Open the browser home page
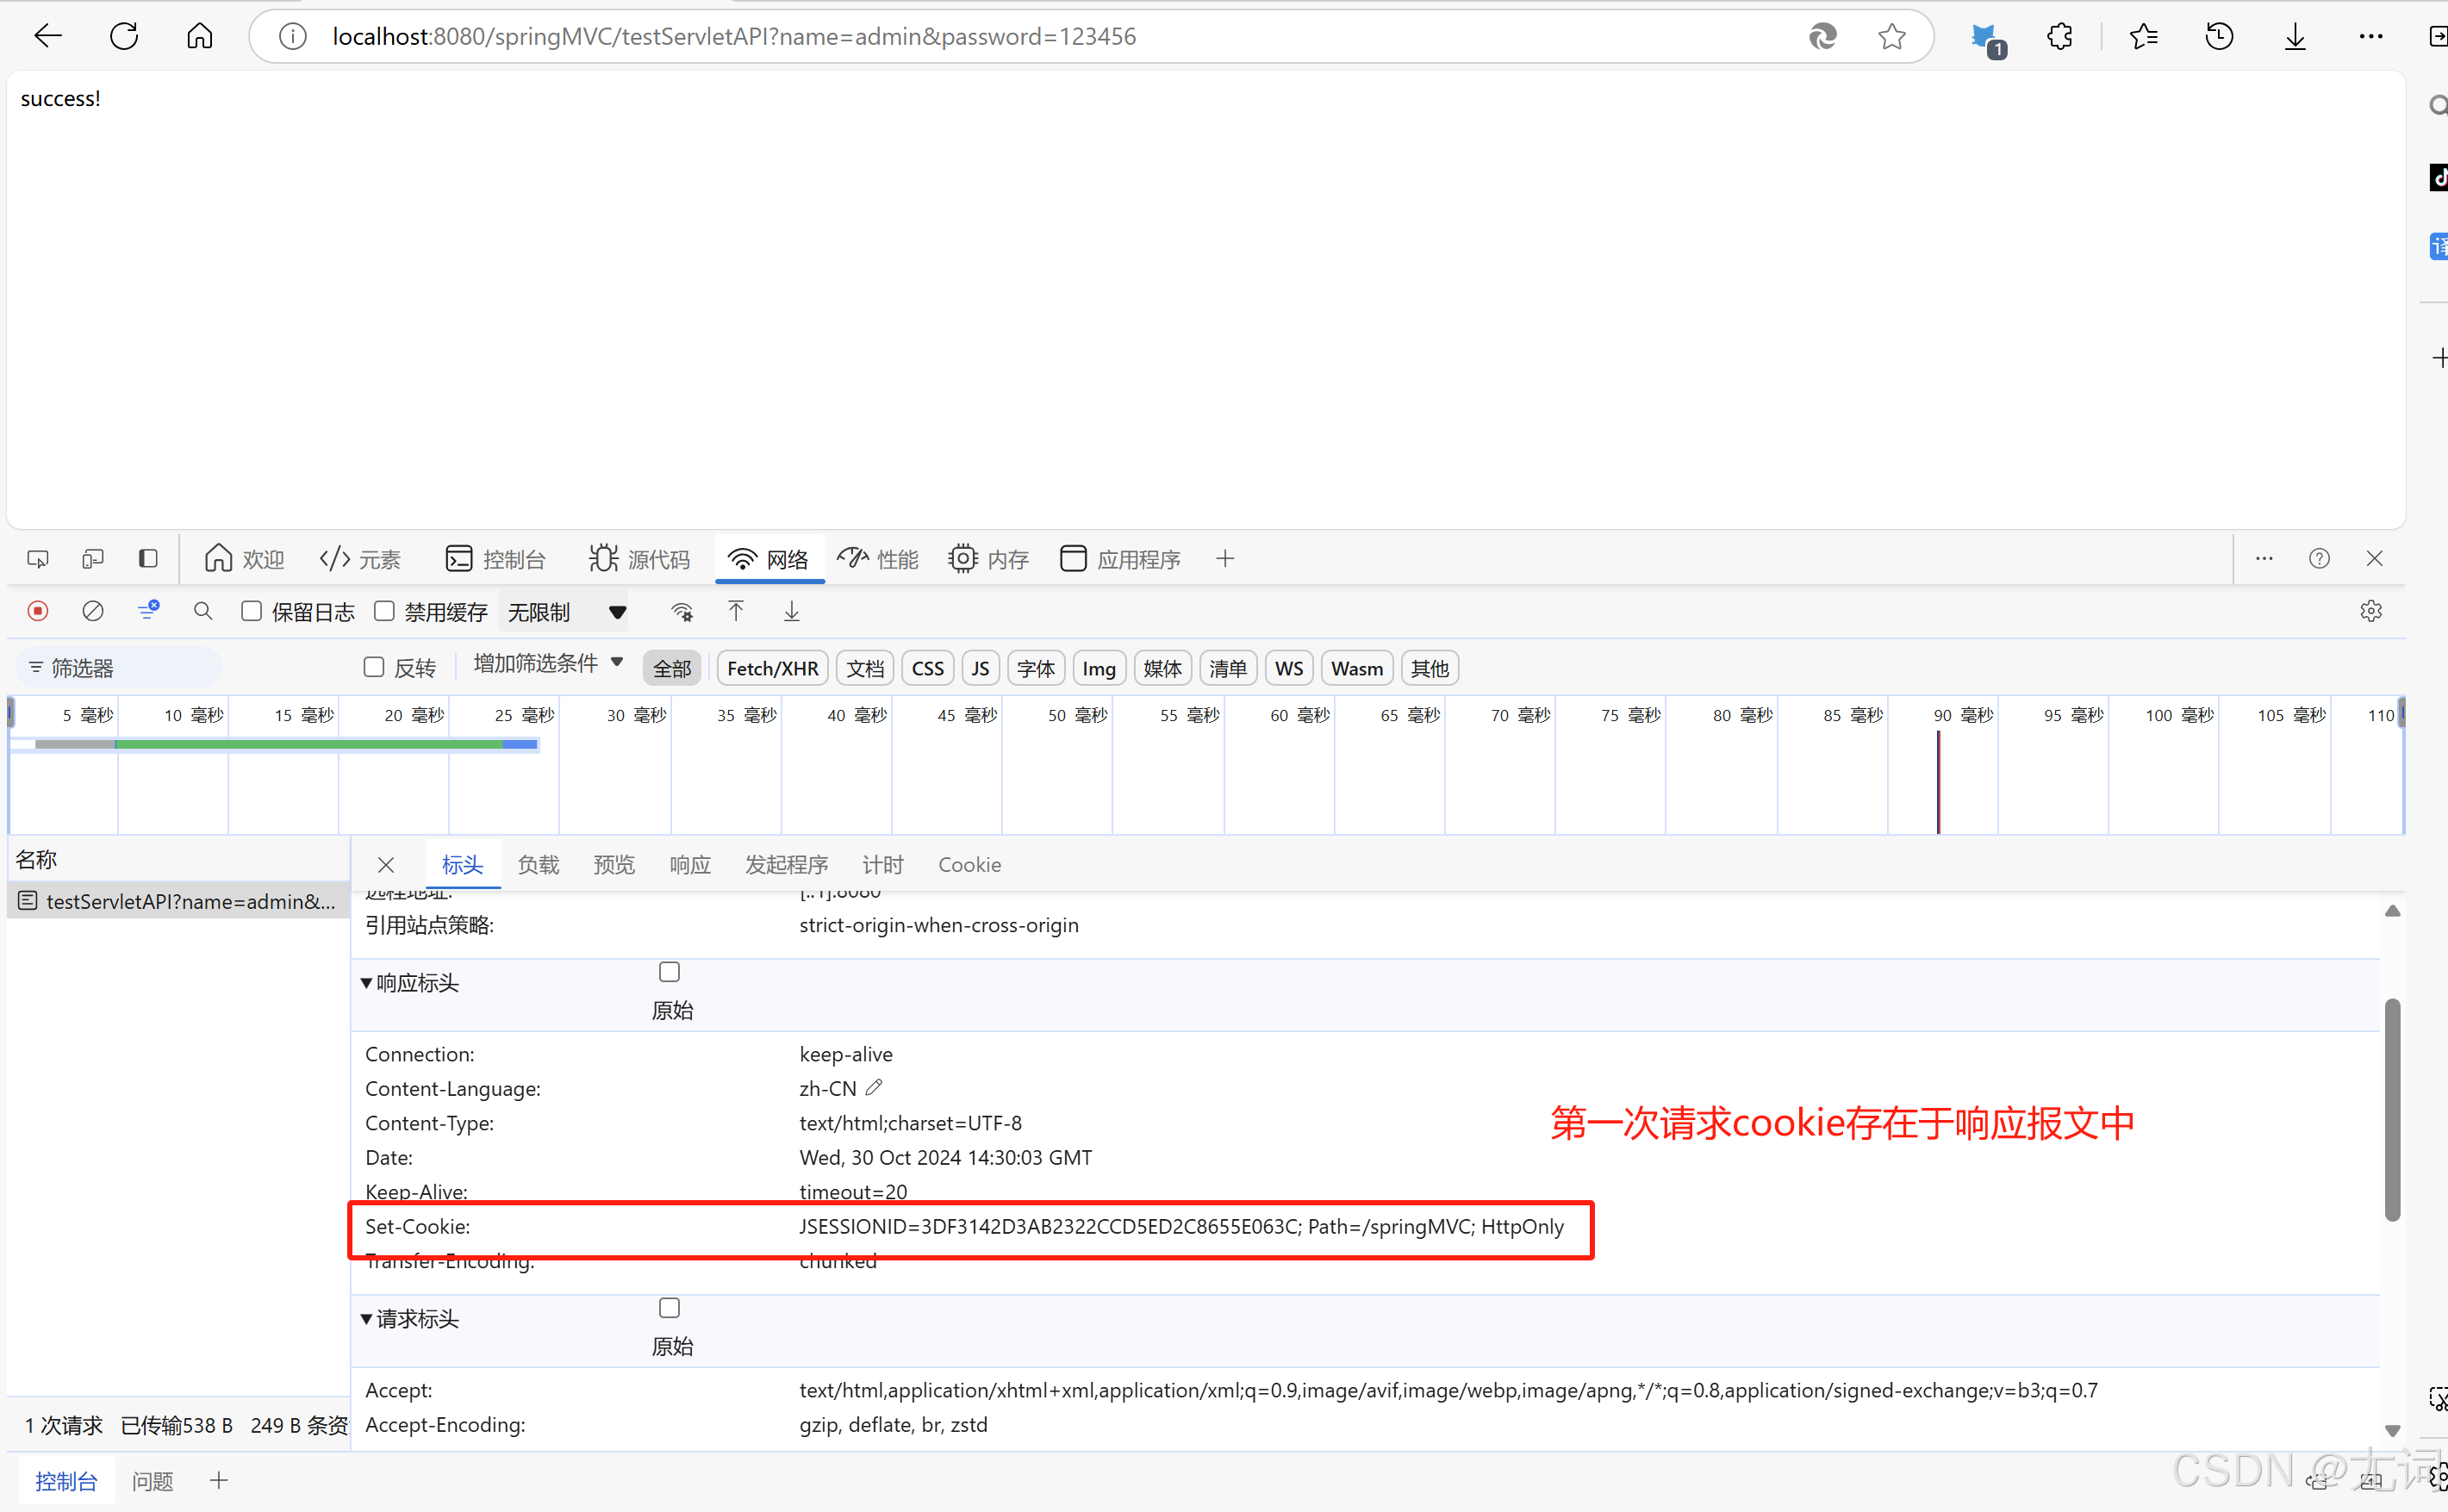Viewport: 2448px width, 1512px height. [200, 37]
